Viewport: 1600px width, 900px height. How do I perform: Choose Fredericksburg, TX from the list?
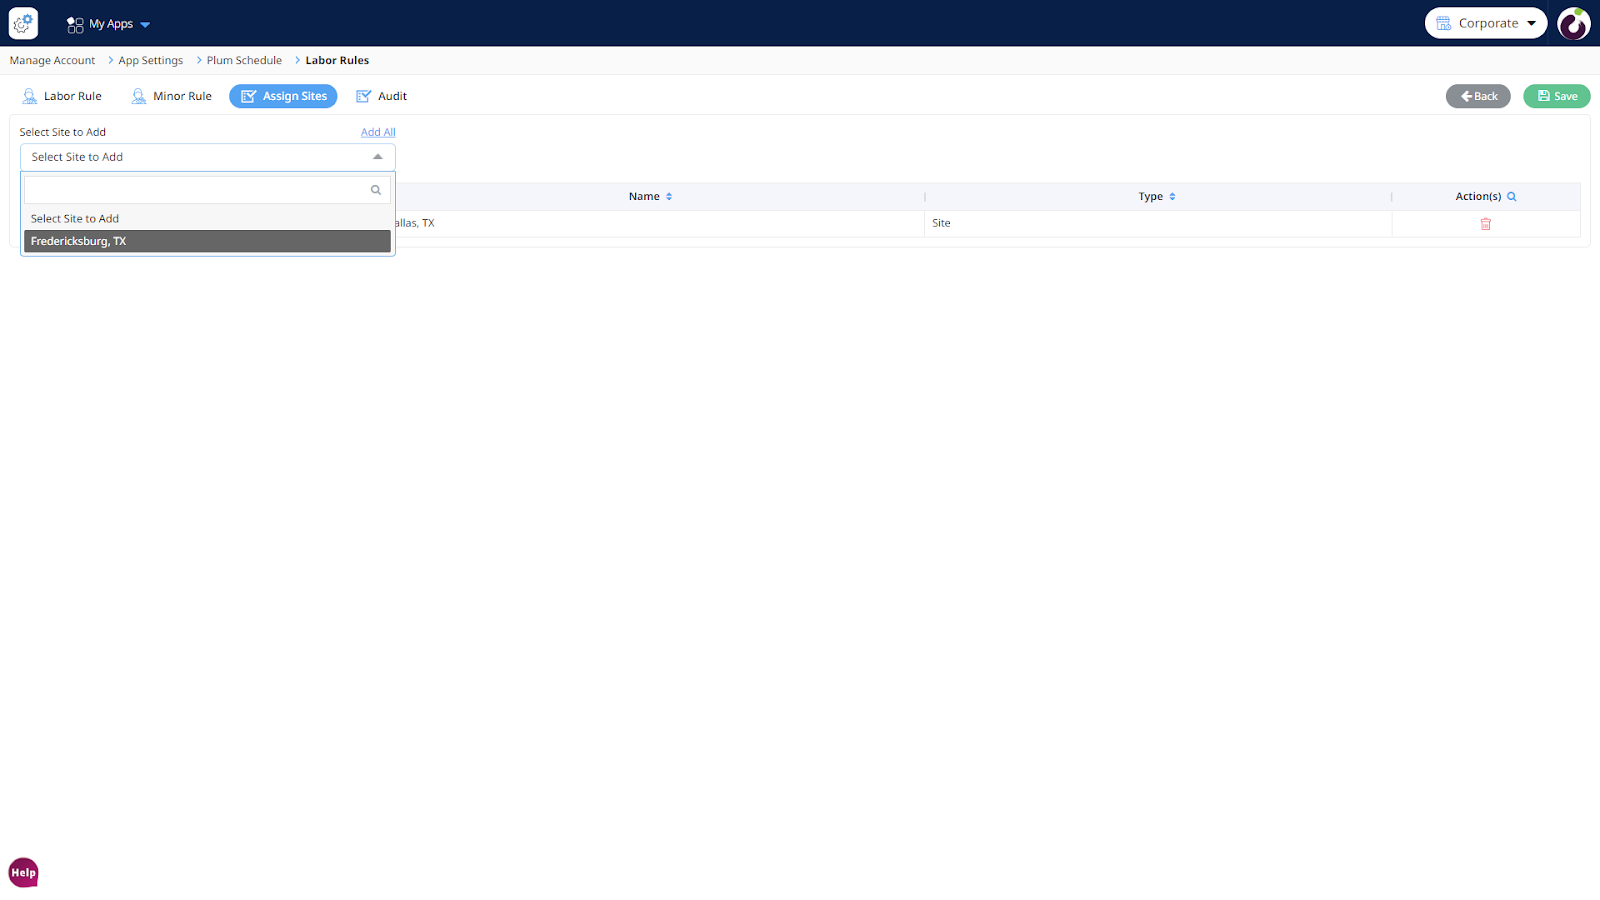pos(207,241)
